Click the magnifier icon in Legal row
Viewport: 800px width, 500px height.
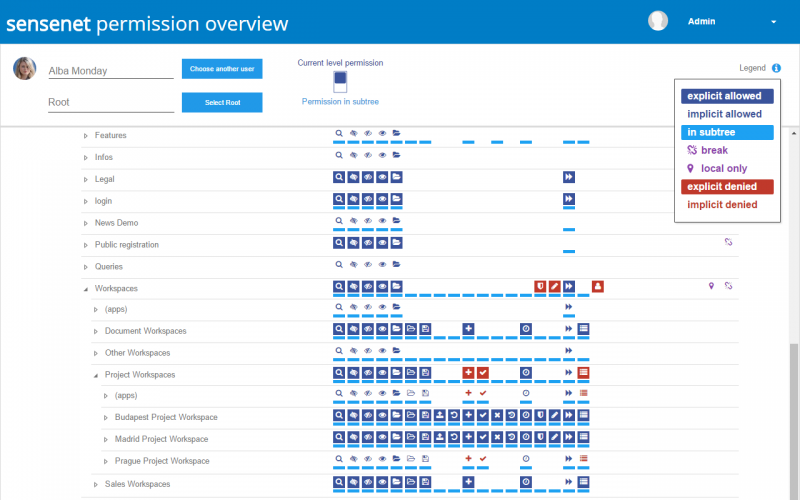[339, 177]
